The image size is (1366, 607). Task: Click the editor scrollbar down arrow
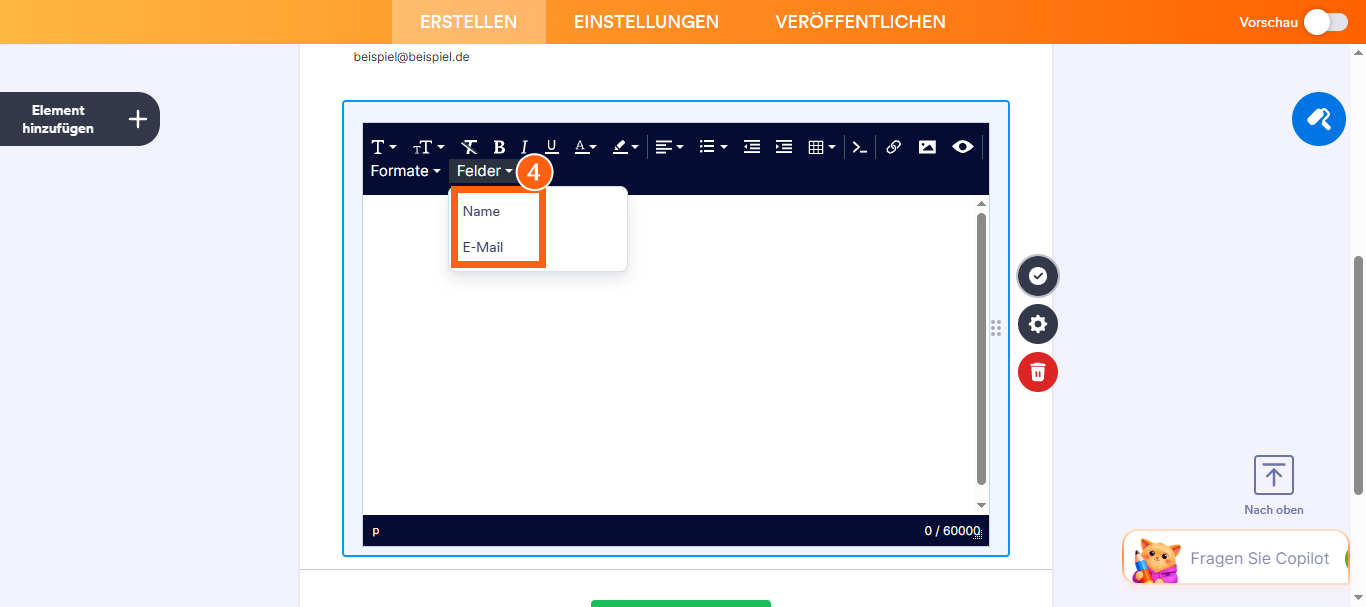point(982,506)
